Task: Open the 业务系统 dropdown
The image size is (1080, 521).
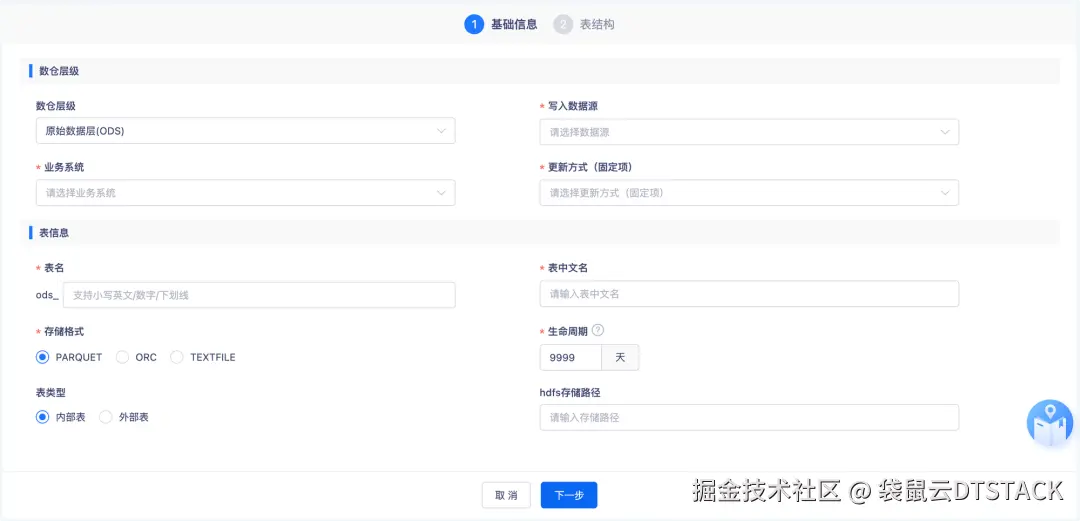Action: (245, 193)
